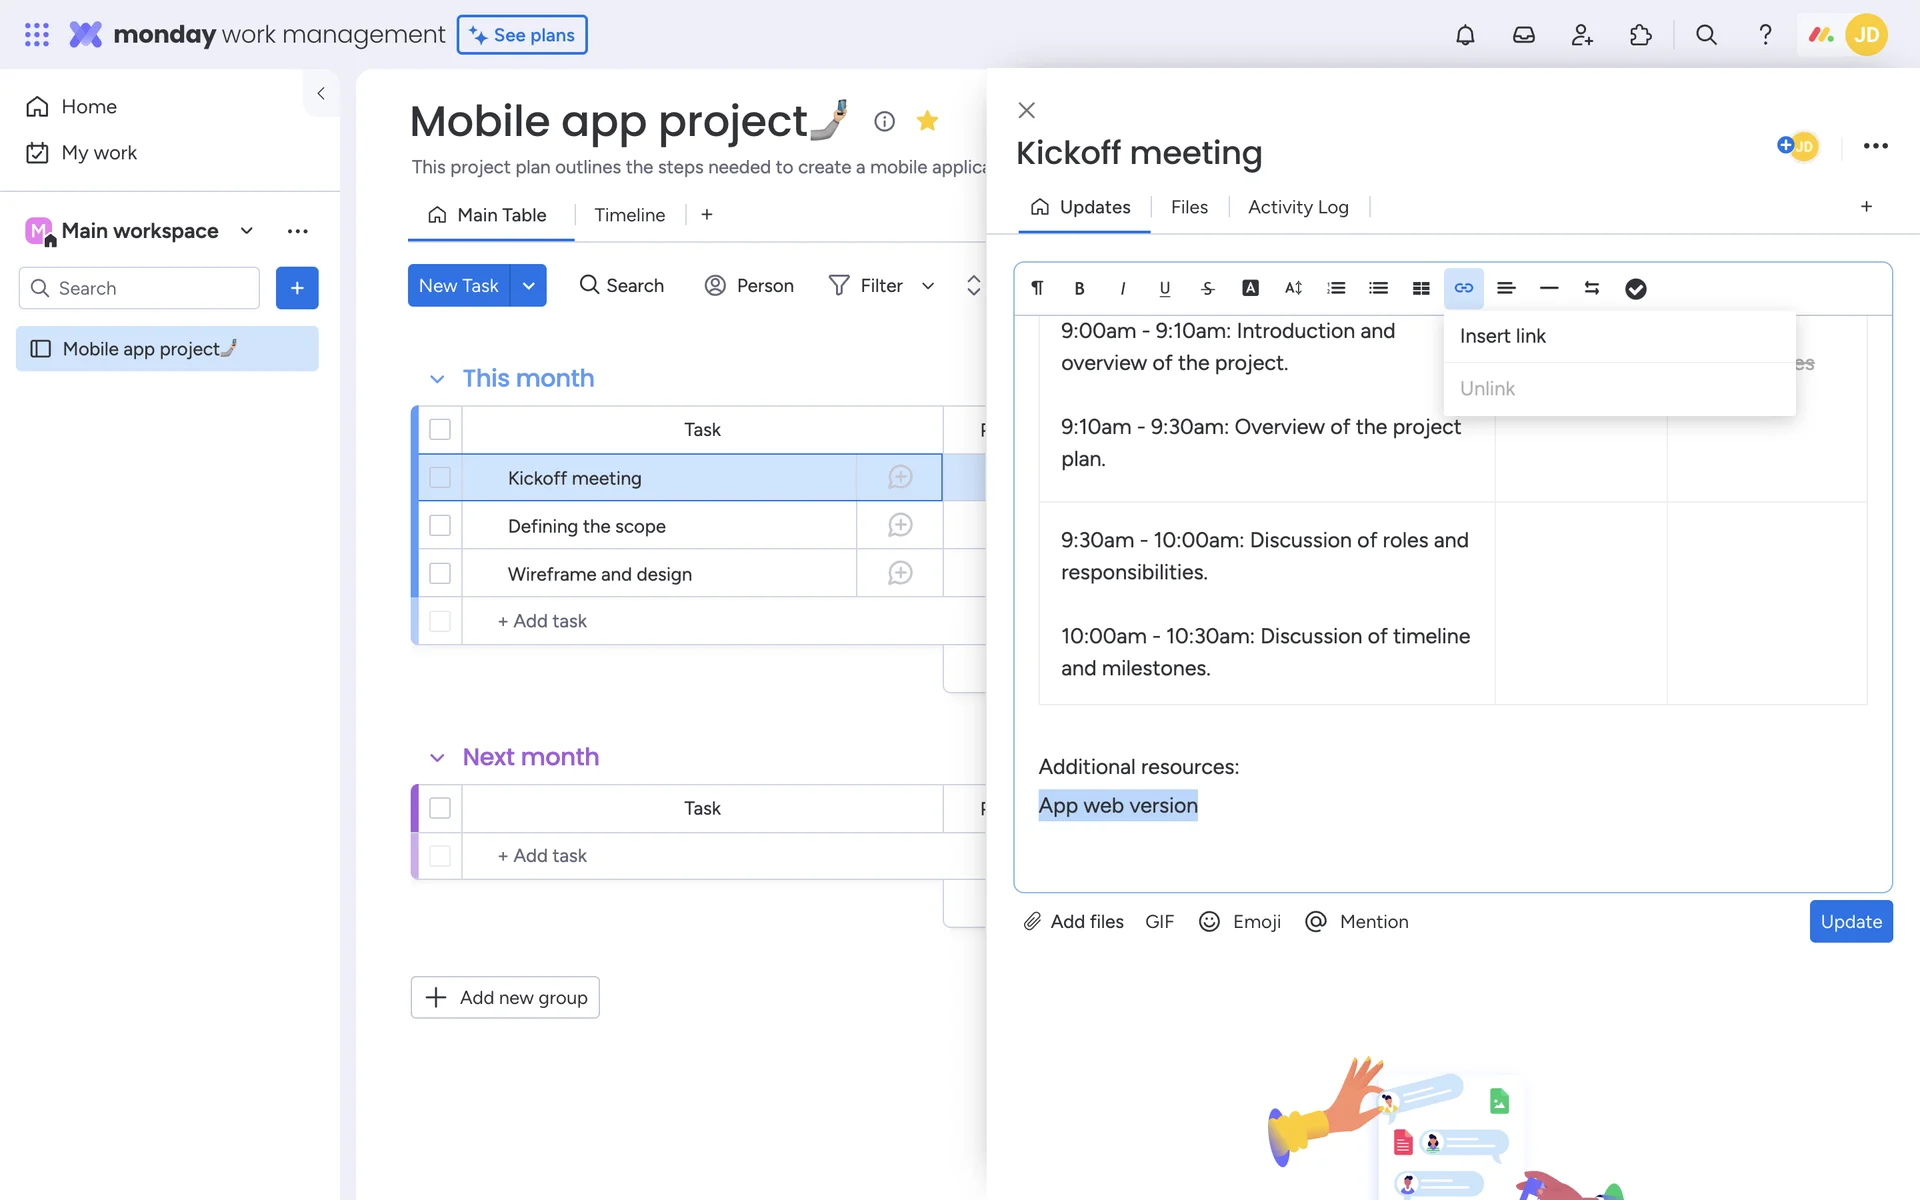Expand the Main workspace selector
Viewport: 1920px width, 1200px height.
[247, 231]
